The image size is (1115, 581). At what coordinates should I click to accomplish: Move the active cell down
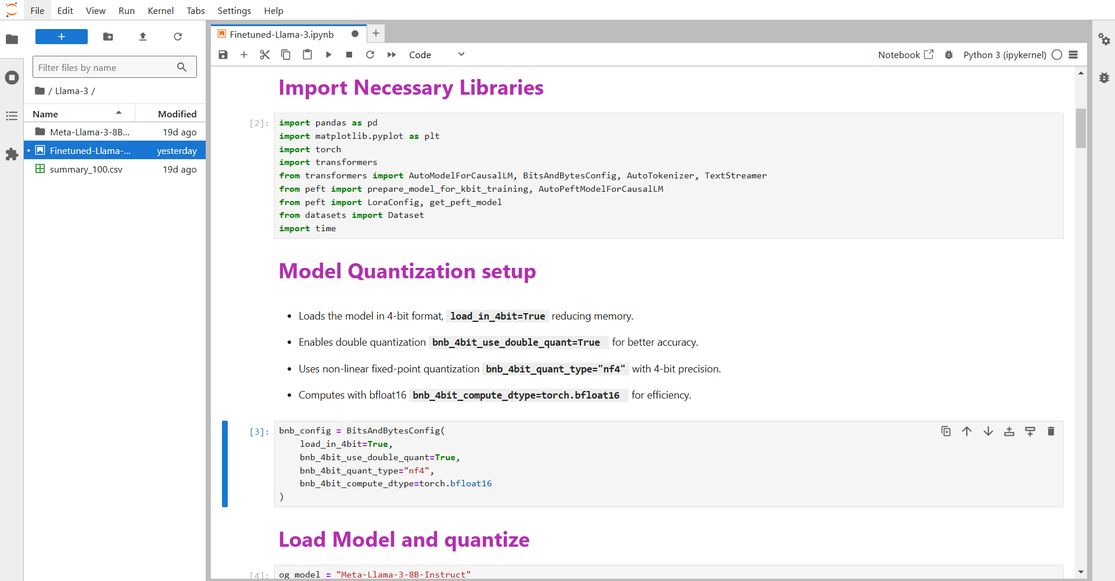click(x=988, y=431)
